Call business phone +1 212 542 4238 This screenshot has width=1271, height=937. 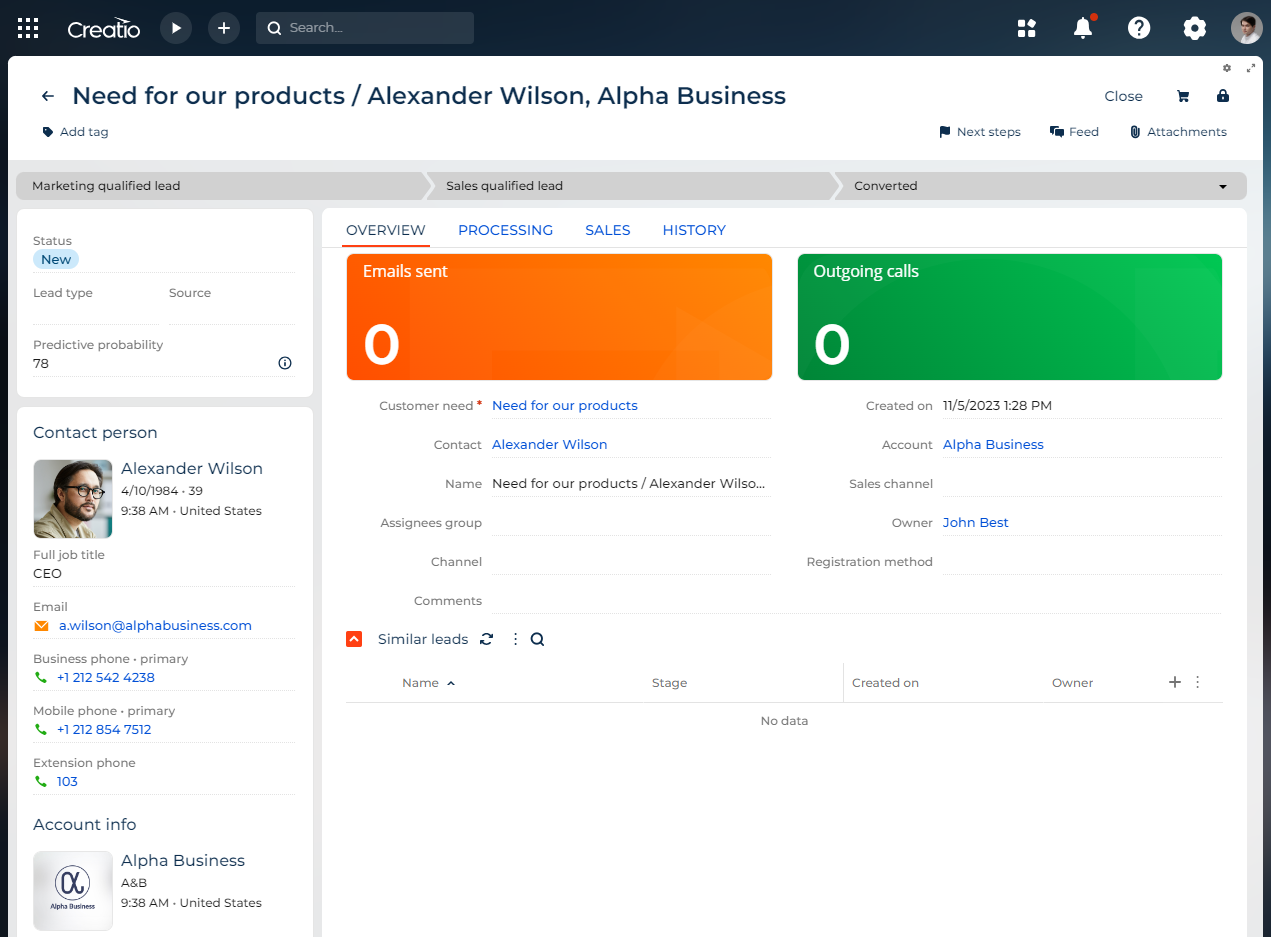(x=106, y=678)
